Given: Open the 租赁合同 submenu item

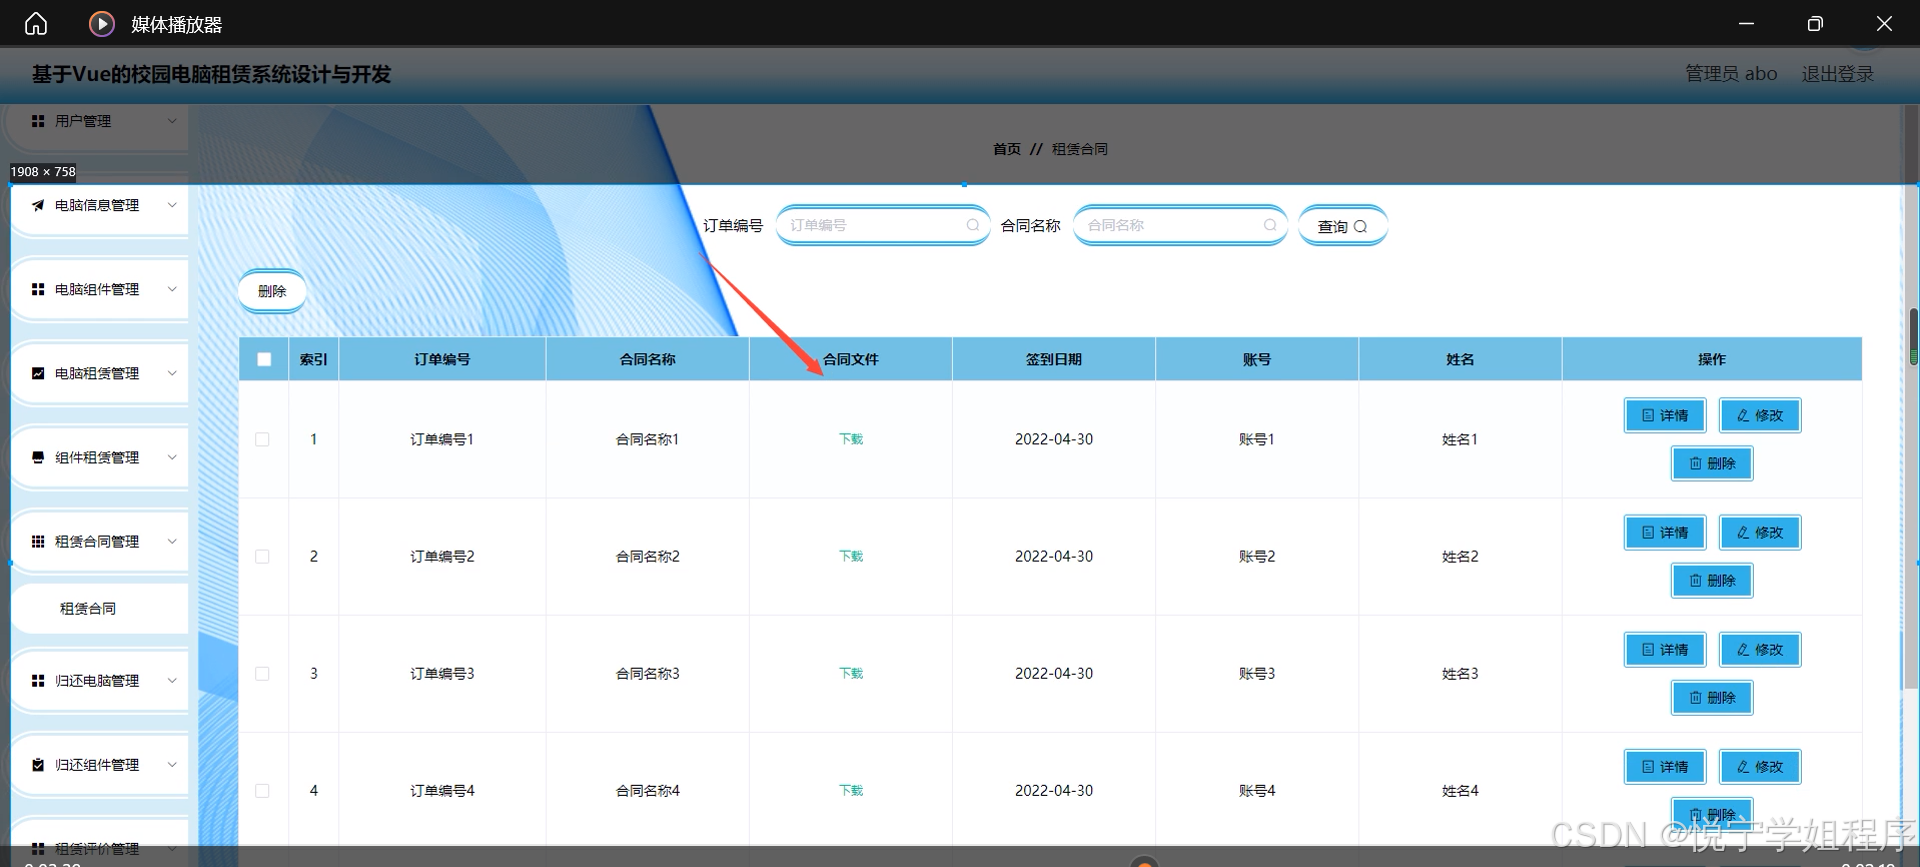Looking at the screenshot, I should [99, 608].
